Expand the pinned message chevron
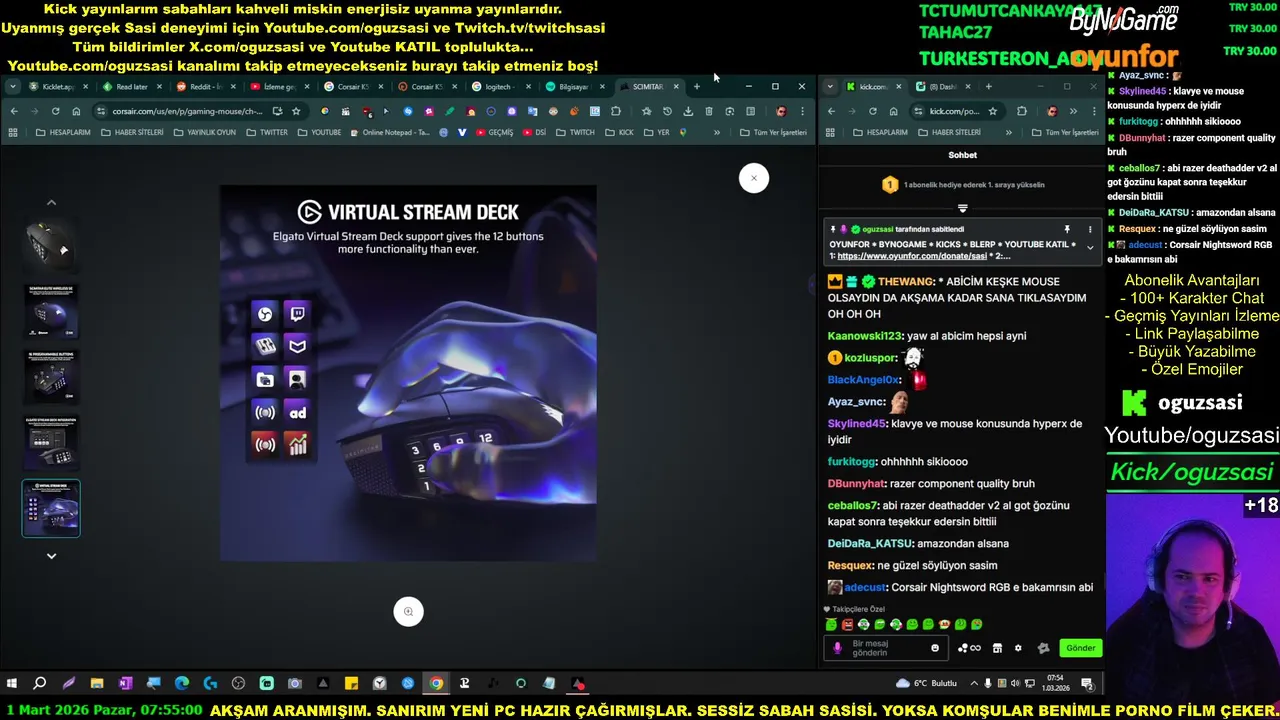This screenshot has height=720, width=1280. click(x=1090, y=247)
